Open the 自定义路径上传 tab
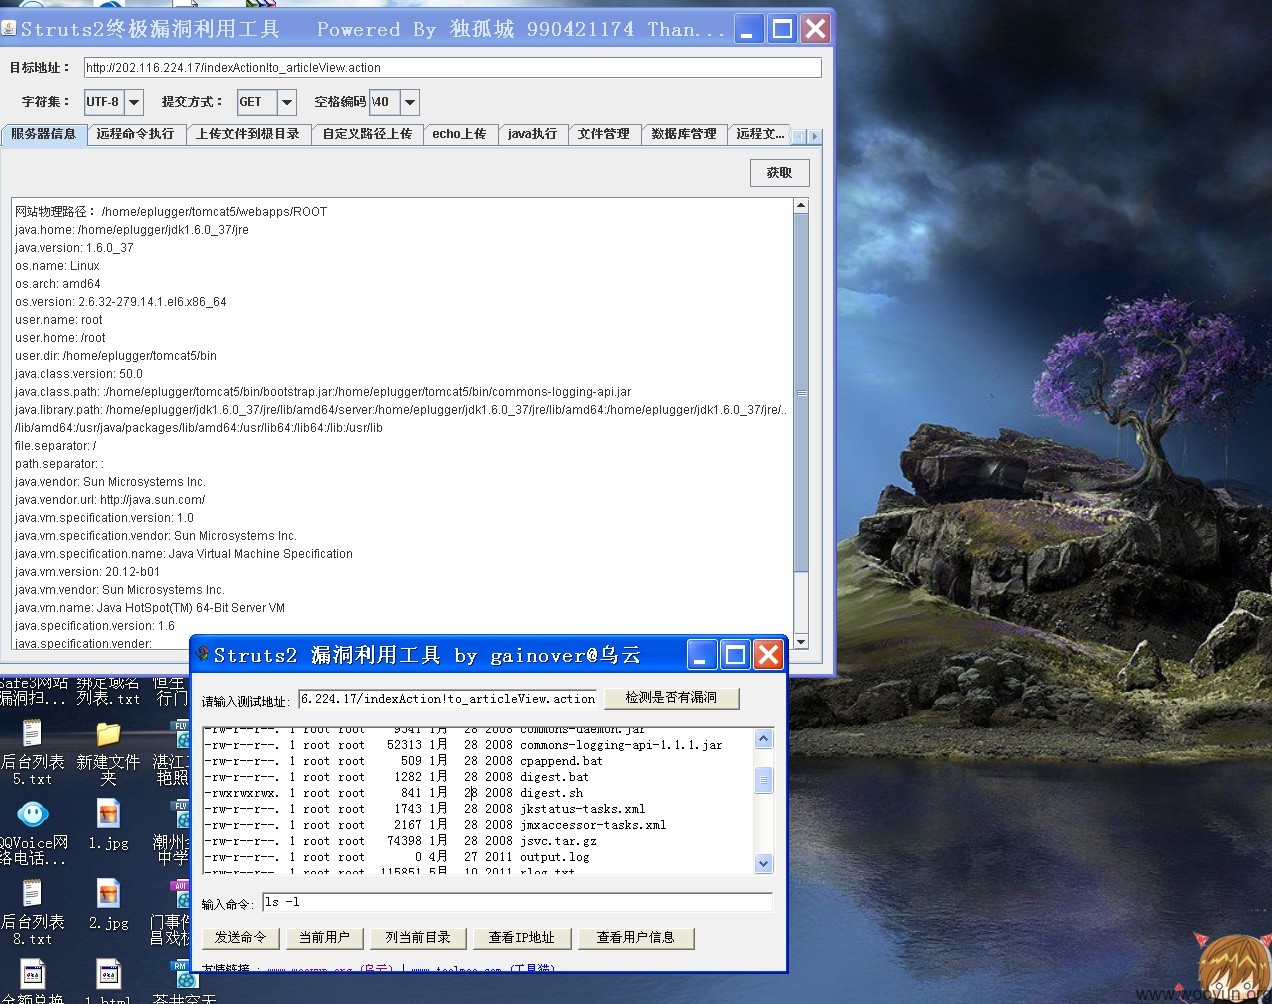Screen dimensions: 1272x1004 pyautogui.click(x=367, y=134)
